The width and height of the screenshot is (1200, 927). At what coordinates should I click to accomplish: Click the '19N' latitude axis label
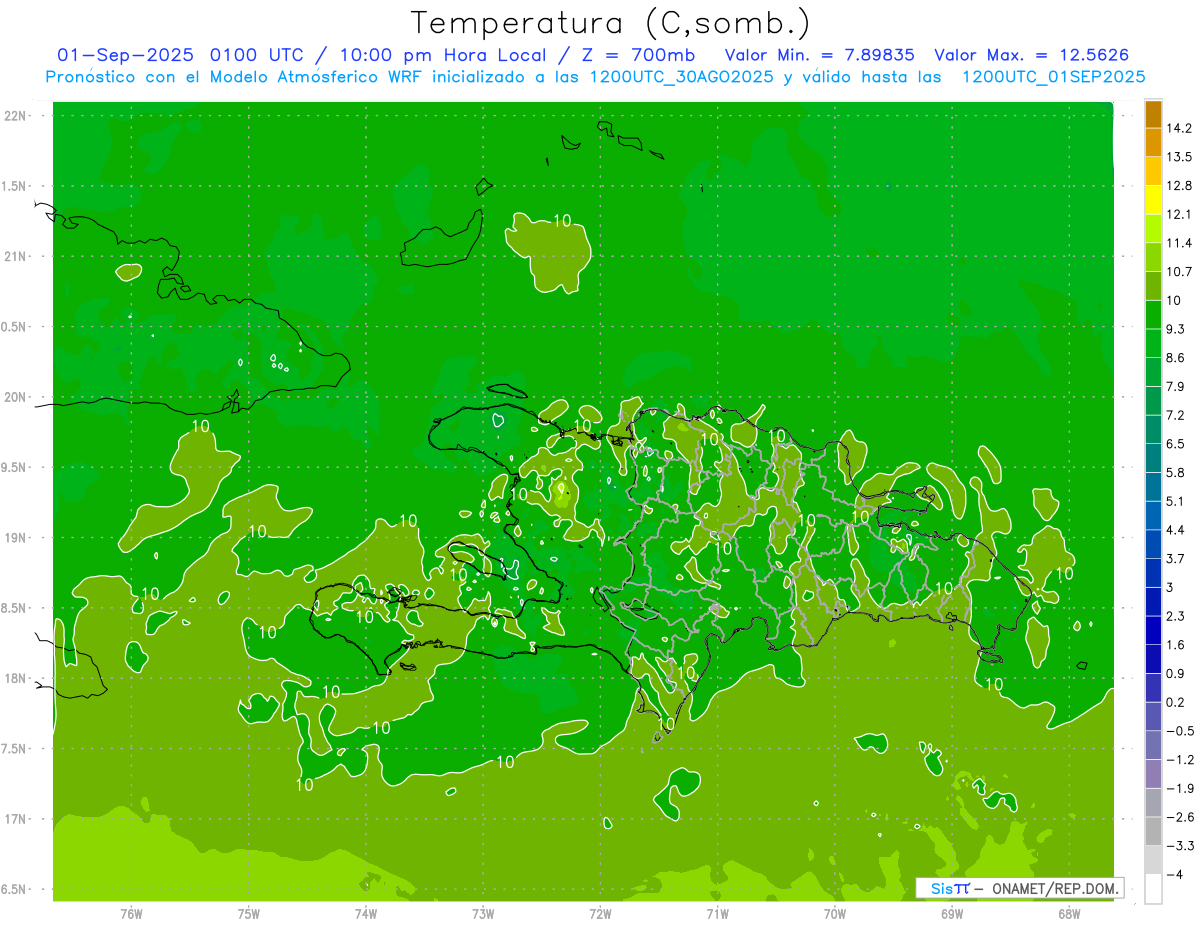(x=15, y=538)
